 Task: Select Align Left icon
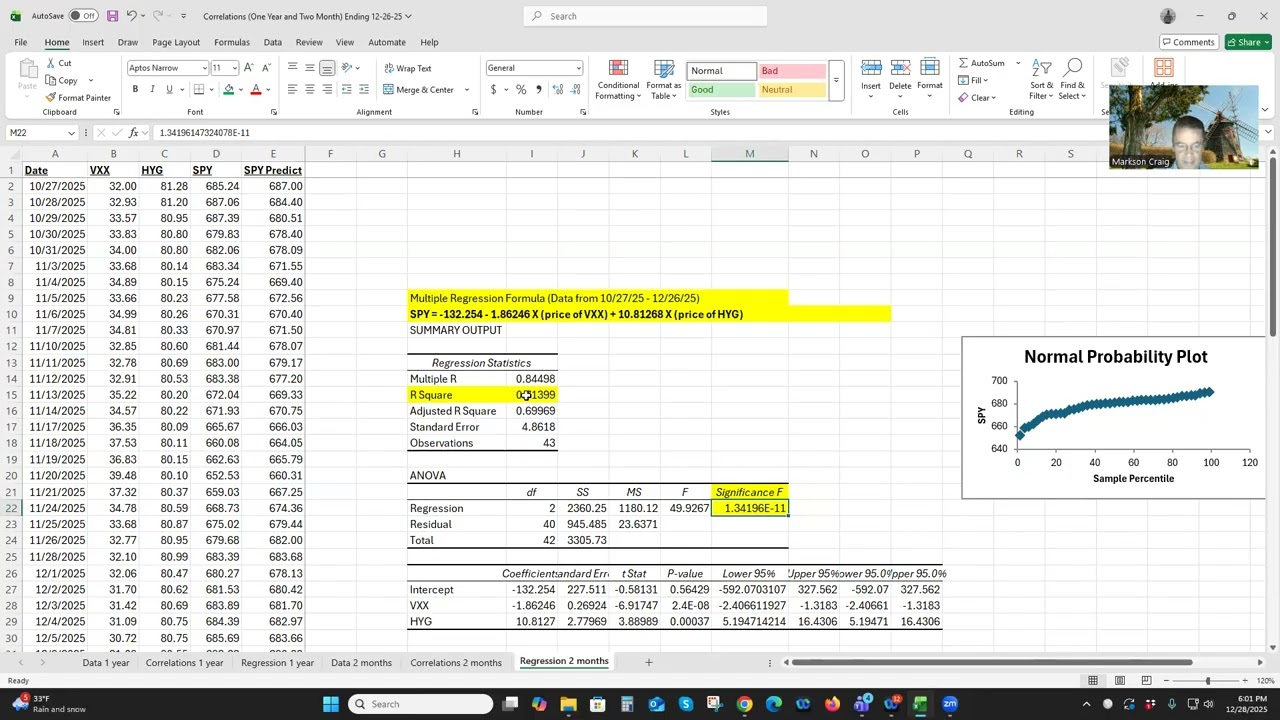pos(292,90)
